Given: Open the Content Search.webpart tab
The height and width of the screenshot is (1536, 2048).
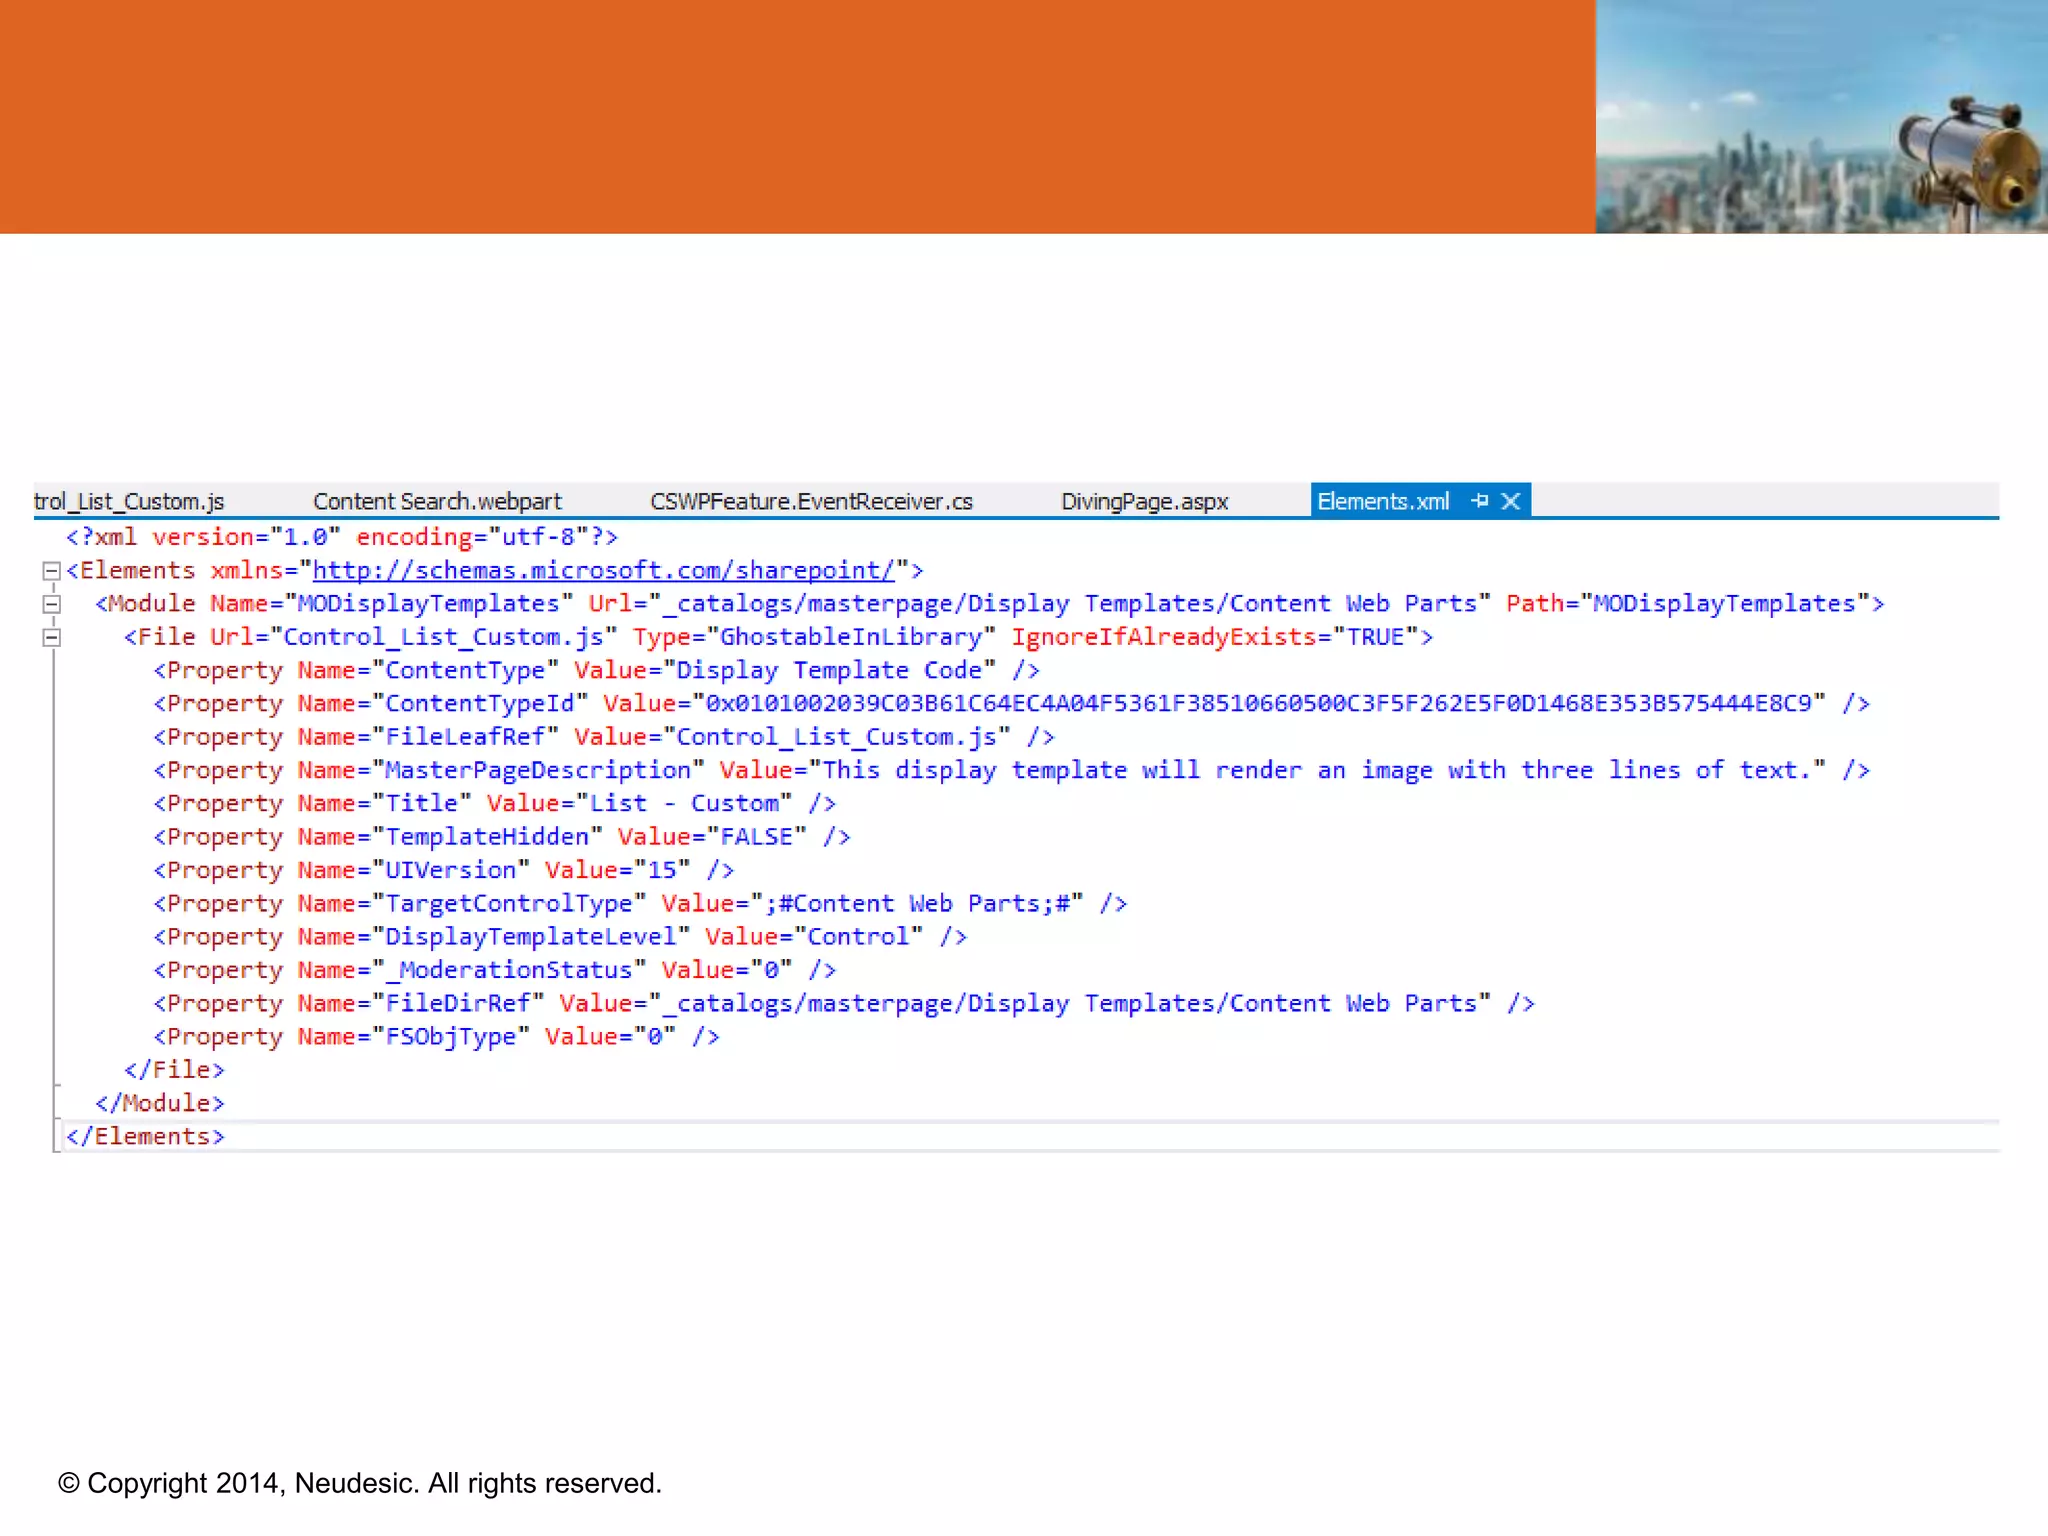Looking at the screenshot, I should coord(437,501).
